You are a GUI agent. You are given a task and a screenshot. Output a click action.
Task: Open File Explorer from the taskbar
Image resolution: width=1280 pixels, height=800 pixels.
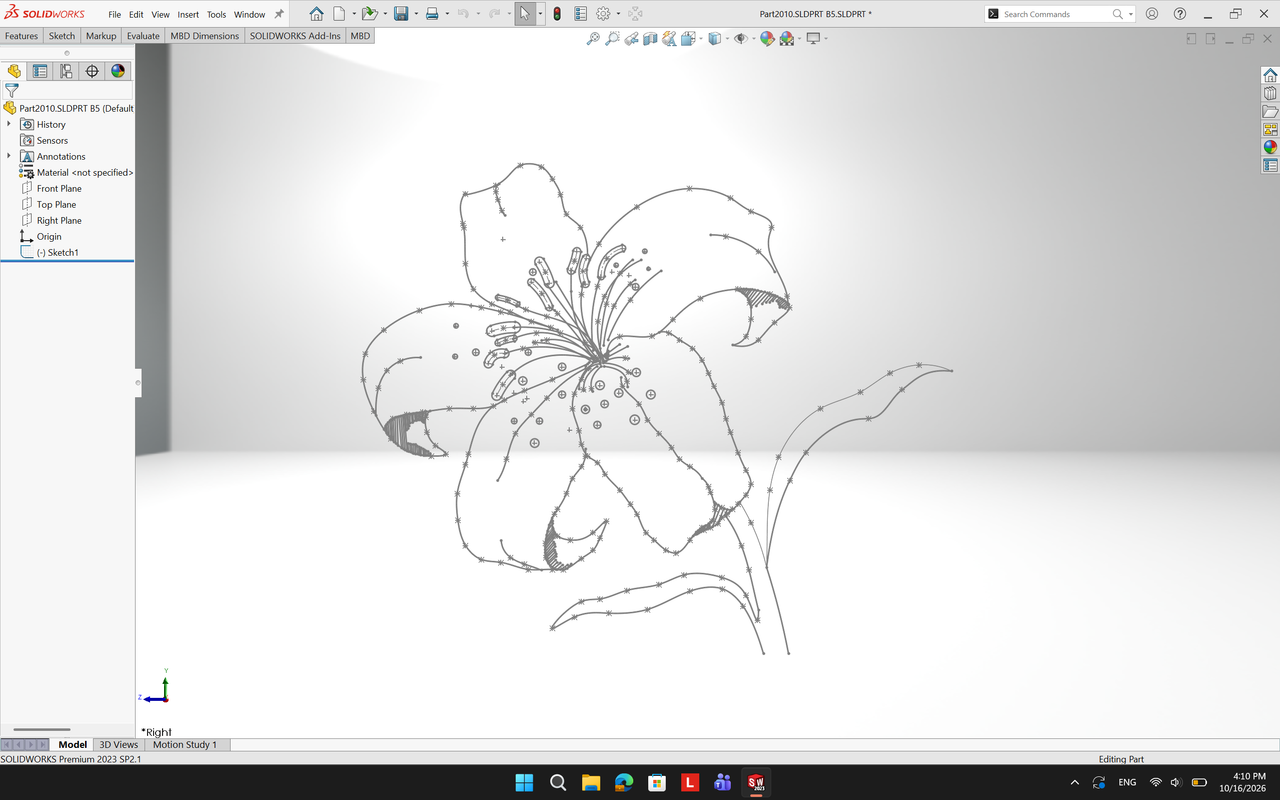(x=590, y=782)
